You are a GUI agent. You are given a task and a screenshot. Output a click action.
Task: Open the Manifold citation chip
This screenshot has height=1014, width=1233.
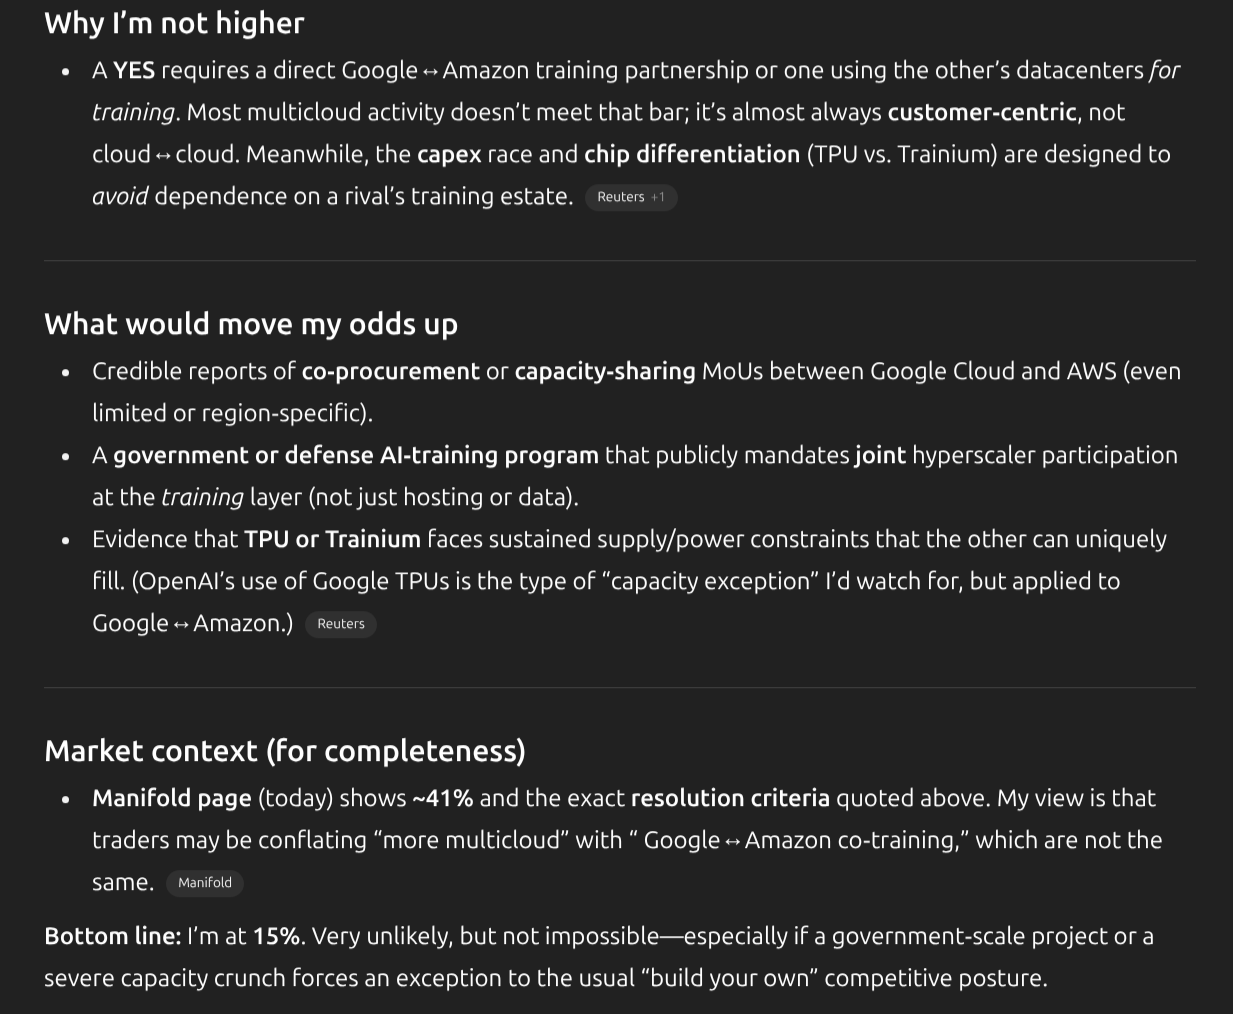[205, 883]
